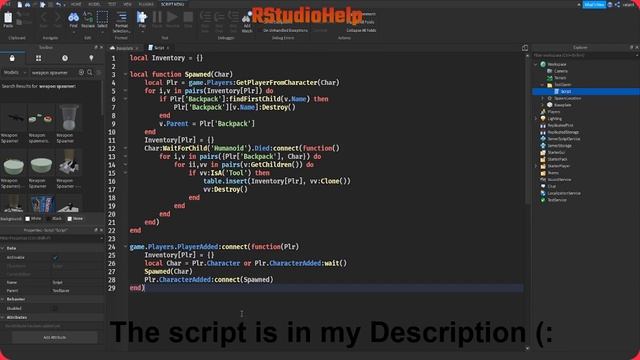Select StarterPack in Explorer
Image resolution: width=640 pixels, height=360 pixels.
(557, 159)
